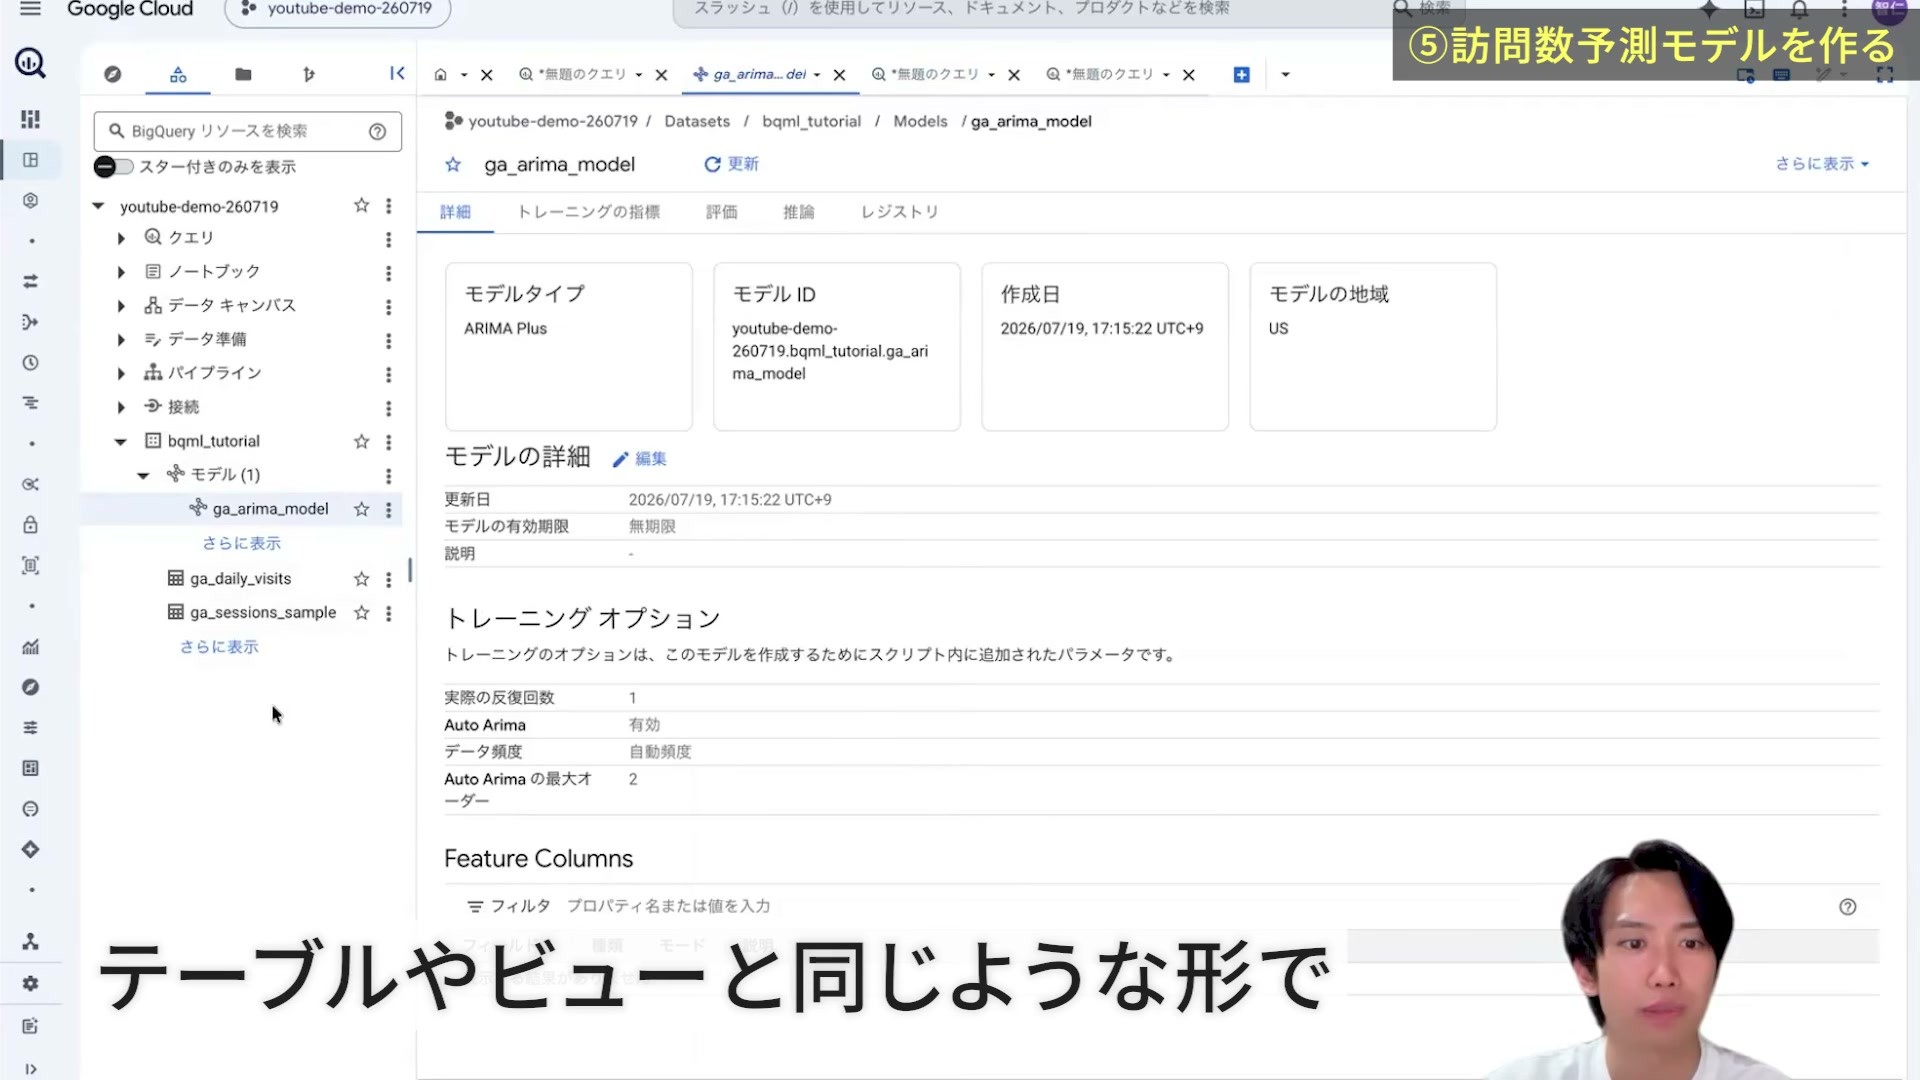1920x1080 pixels.
Task: Open the さらに表示 dropdown at top right
Action: coord(1822,164)
